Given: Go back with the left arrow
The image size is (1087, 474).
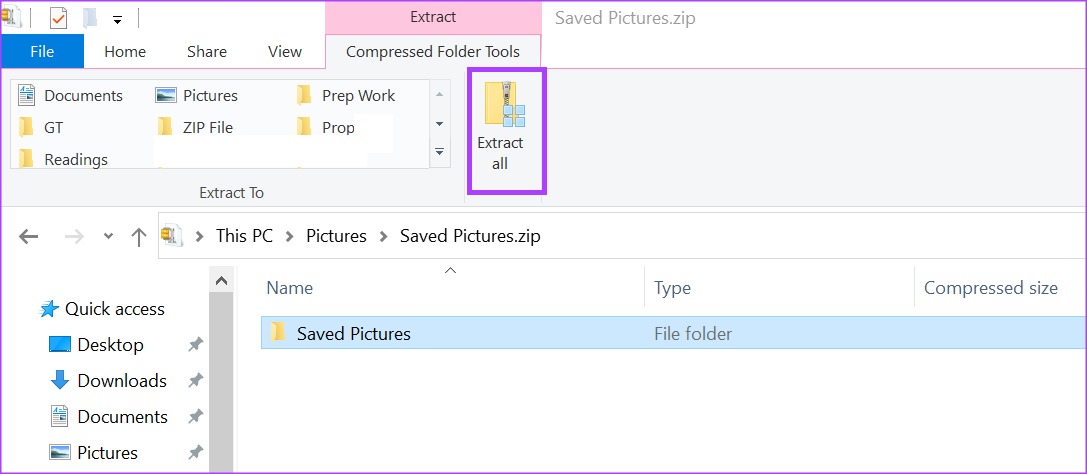Looking at the screenshot, I should tap(28, 236).
